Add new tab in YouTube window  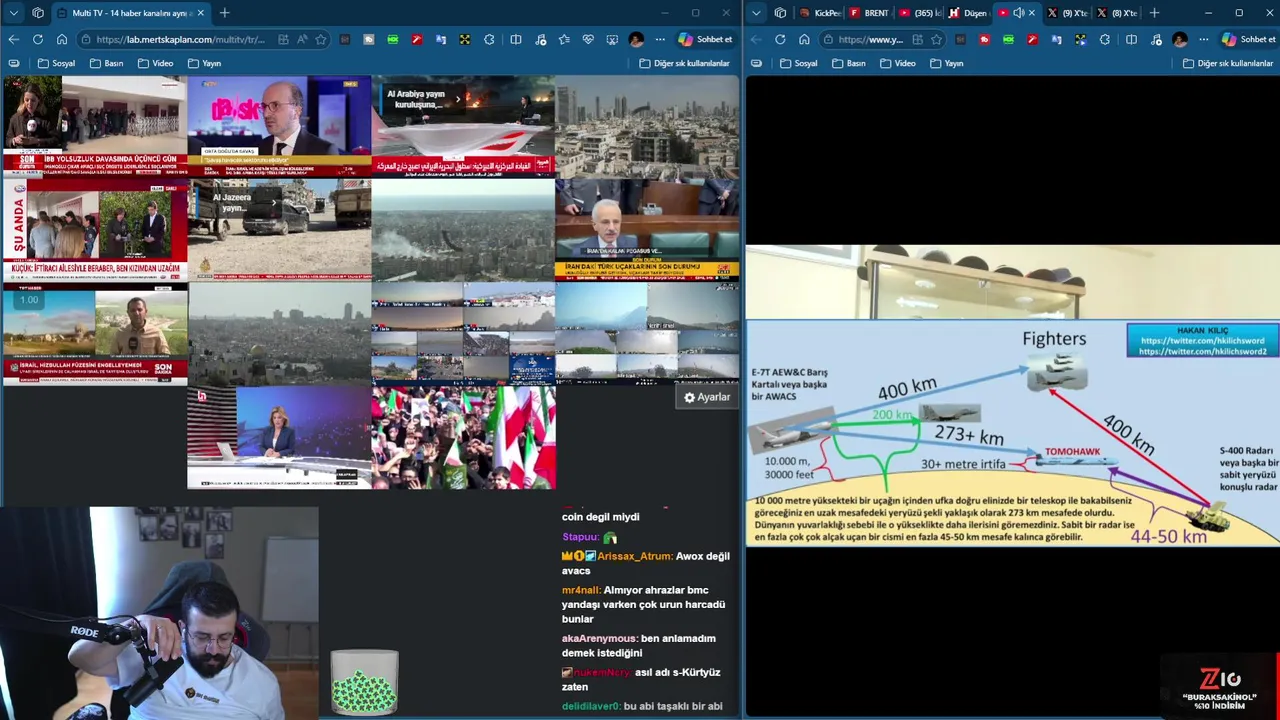(1154, 13)
